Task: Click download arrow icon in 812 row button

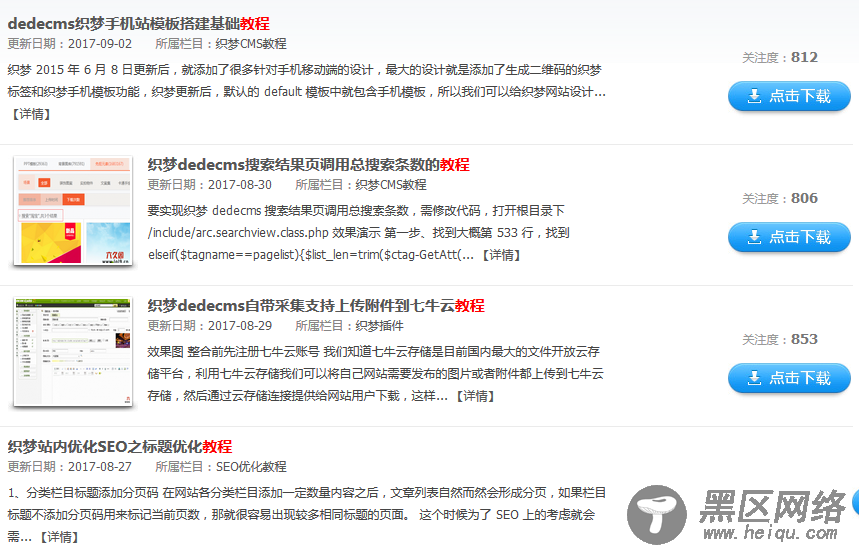Action: tap(754, 96)
